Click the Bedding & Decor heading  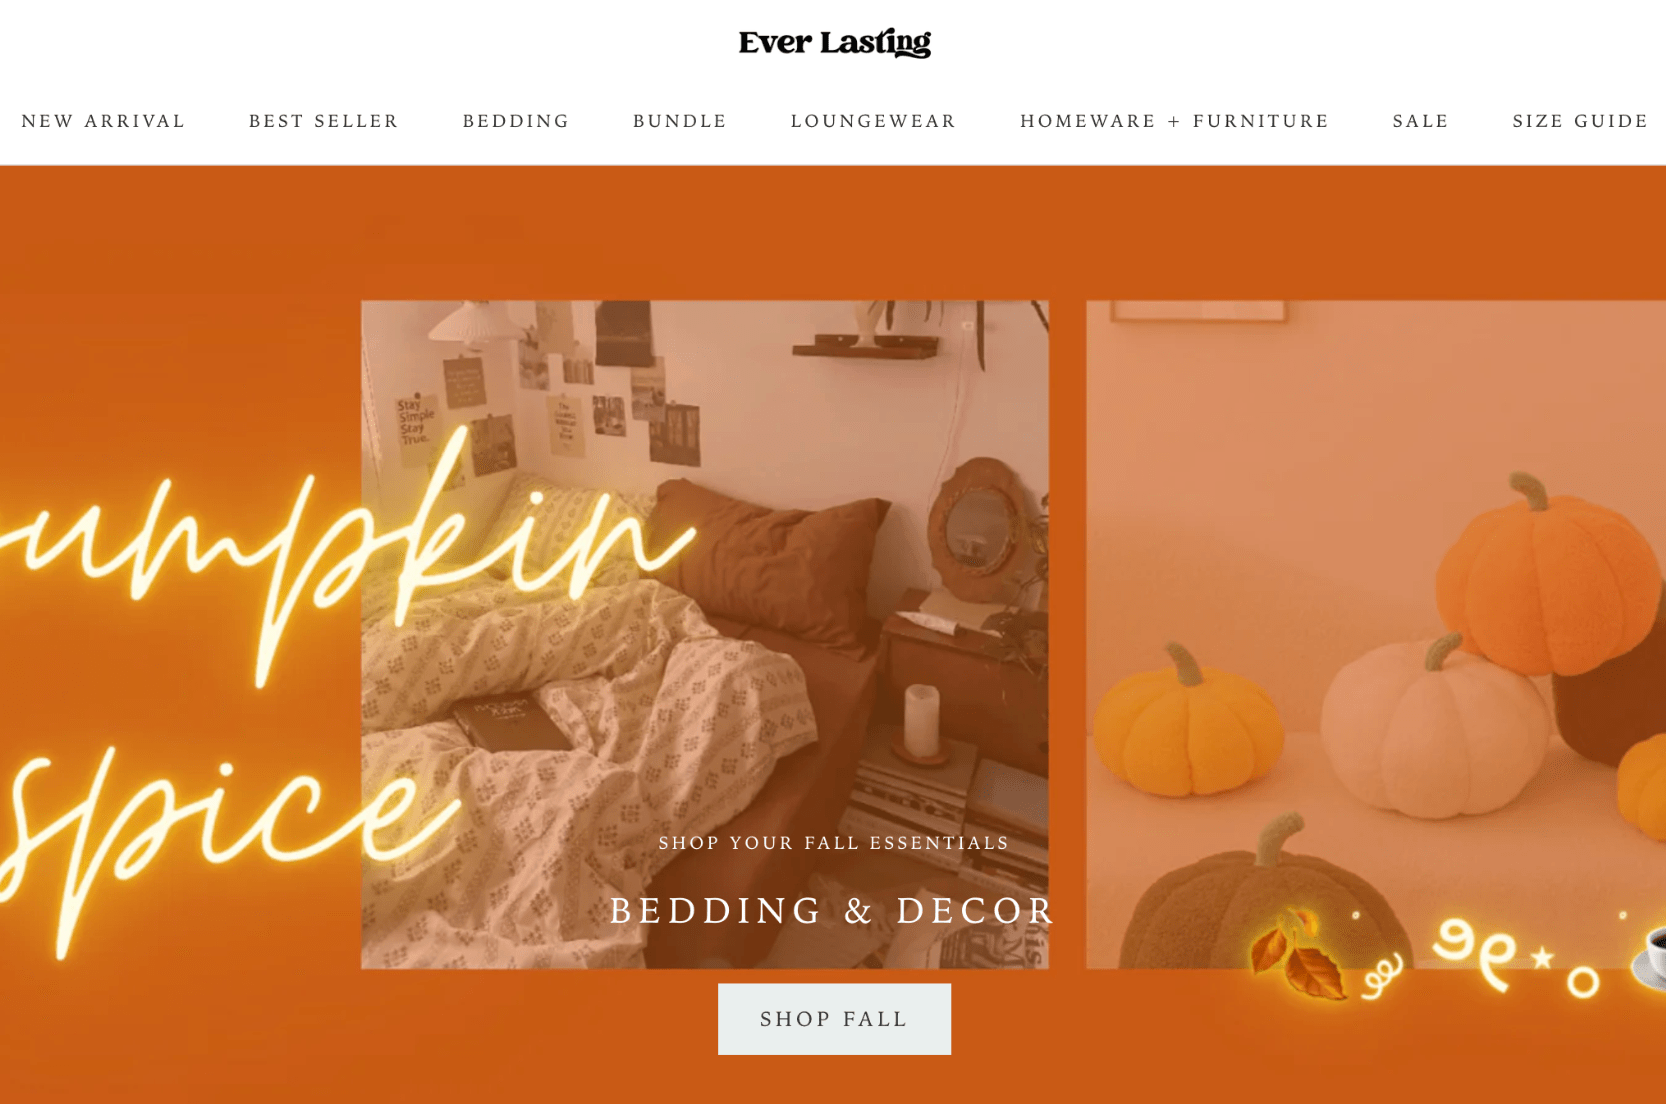tap(833, 911)
